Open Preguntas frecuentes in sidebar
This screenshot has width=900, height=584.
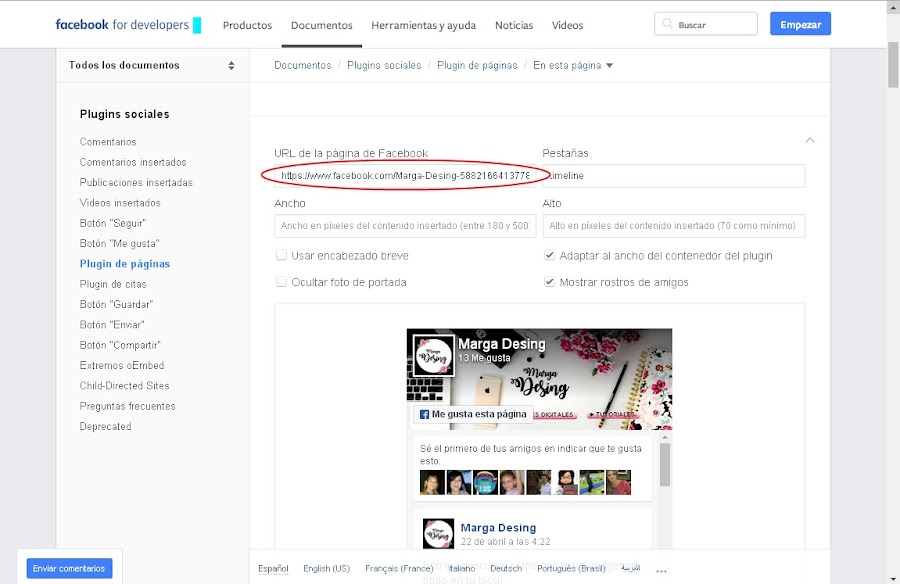[127, 406]
